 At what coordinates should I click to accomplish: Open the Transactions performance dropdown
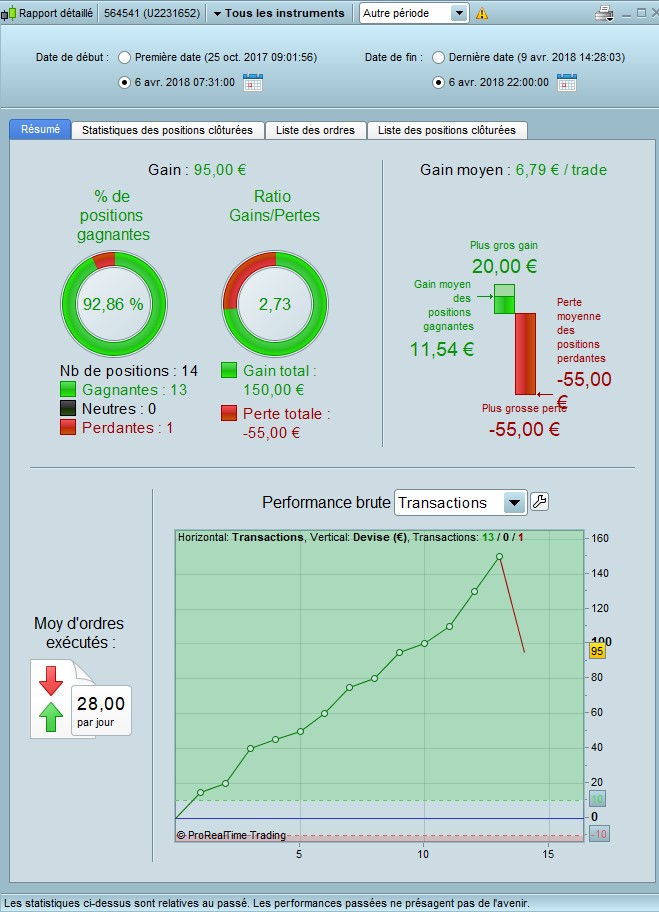(x=460, y=503)
